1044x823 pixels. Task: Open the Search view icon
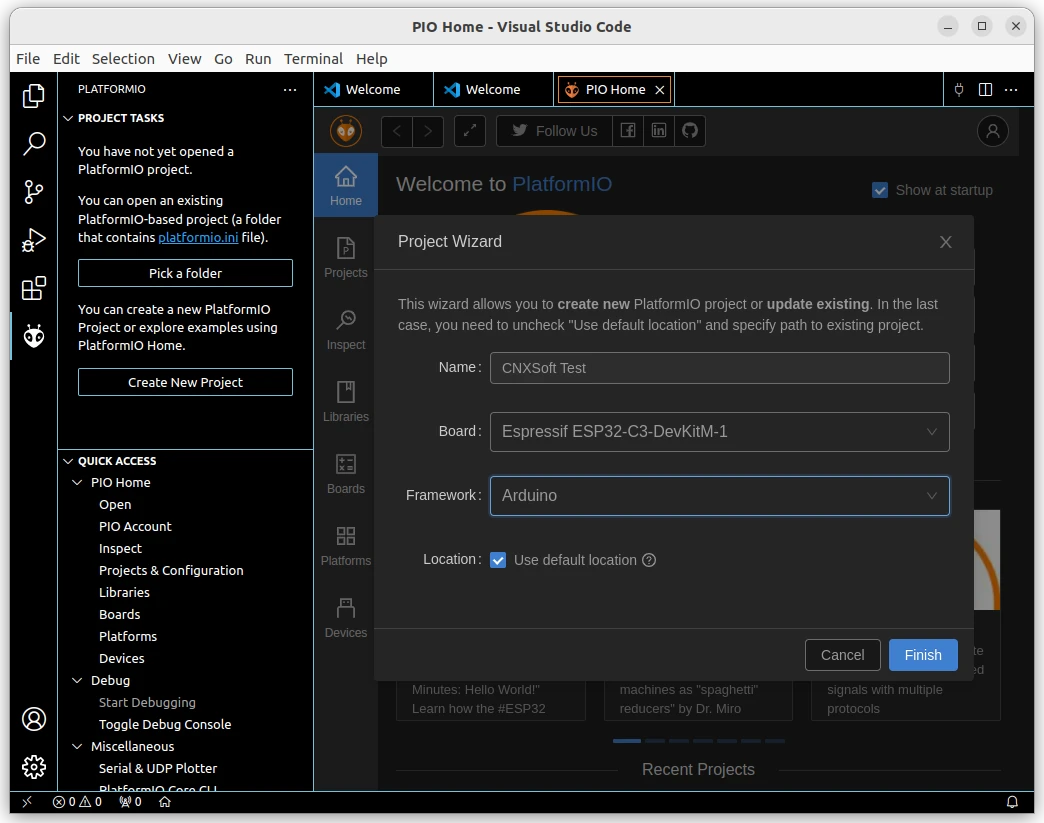point(33,143)
